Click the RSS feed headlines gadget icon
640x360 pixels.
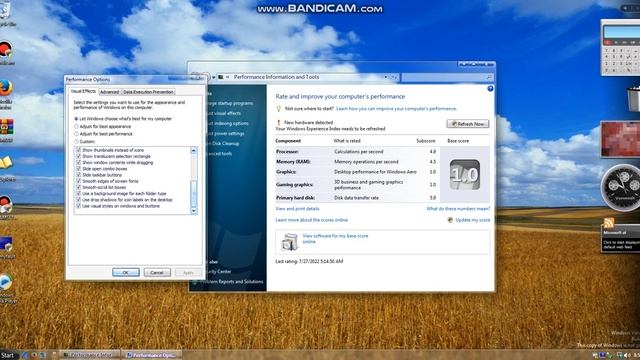tap(609, 223)
